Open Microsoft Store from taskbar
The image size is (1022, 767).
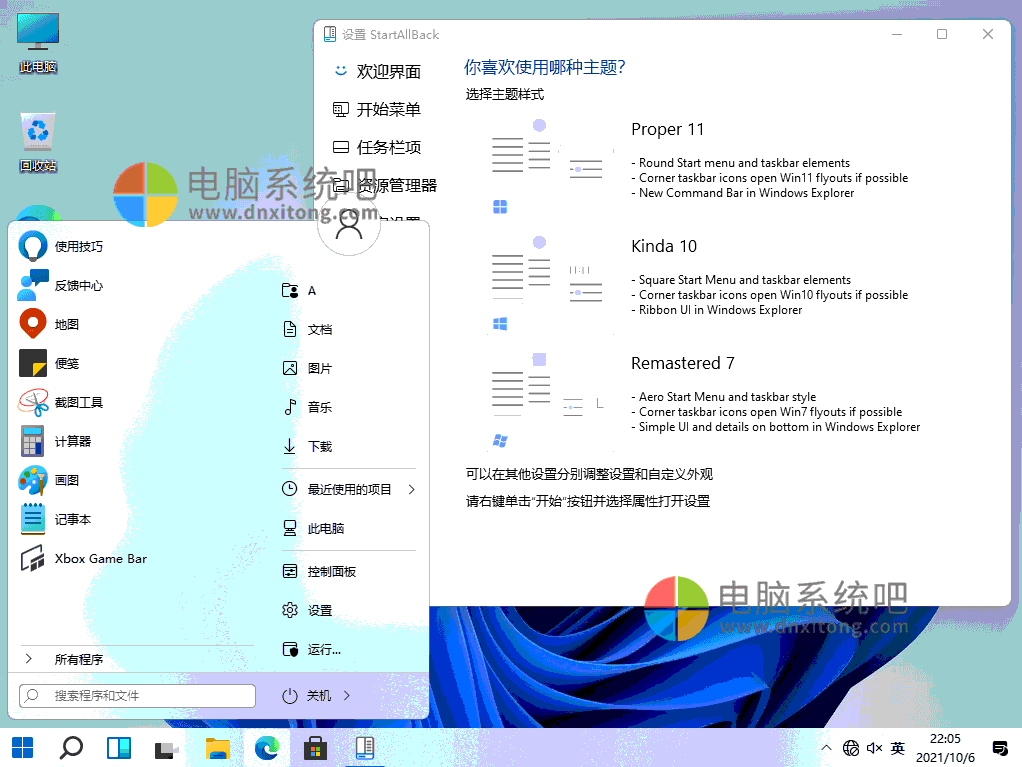(315, 748)
